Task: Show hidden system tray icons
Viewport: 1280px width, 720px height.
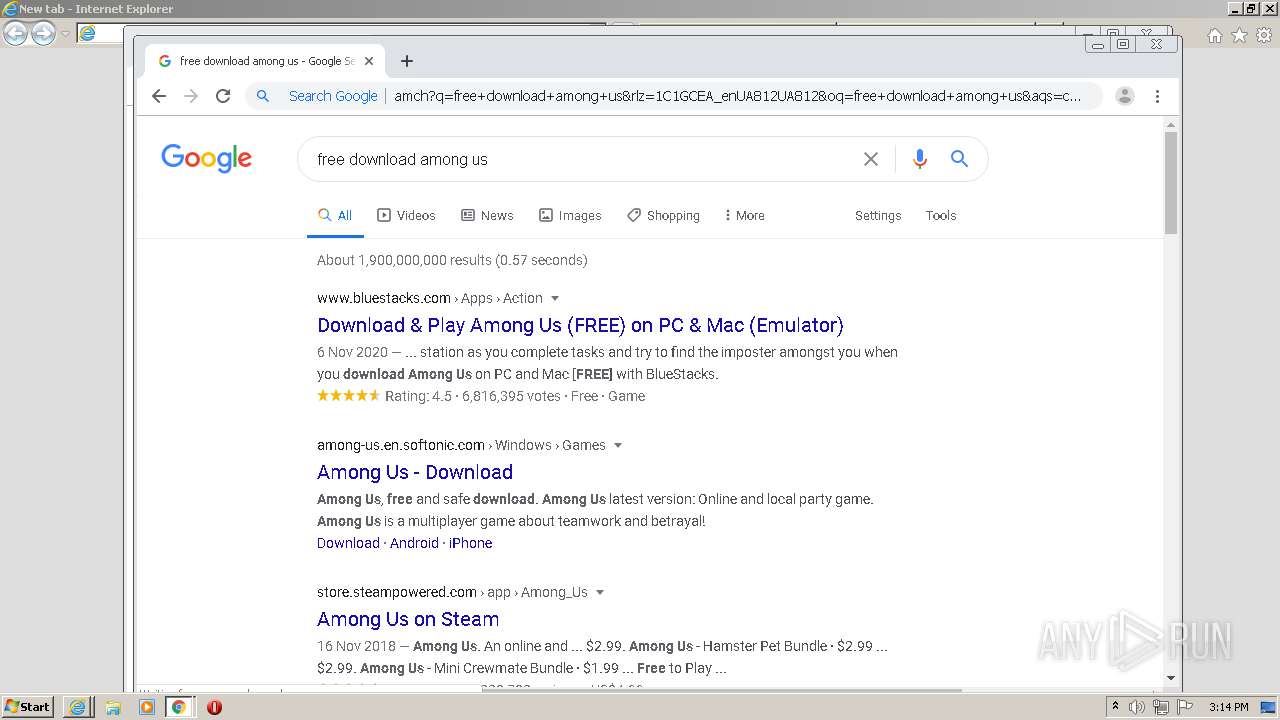Action: click(x=1115, y=707)
